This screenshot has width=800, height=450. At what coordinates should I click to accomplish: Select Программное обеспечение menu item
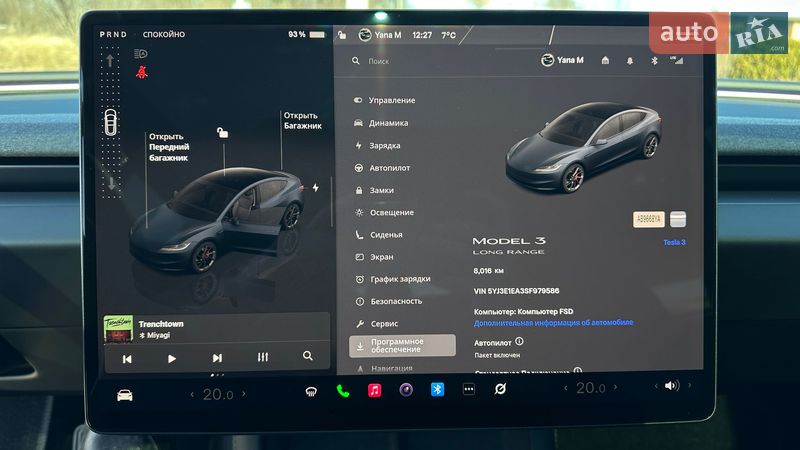pyautogui.click(x=402, y=345)
